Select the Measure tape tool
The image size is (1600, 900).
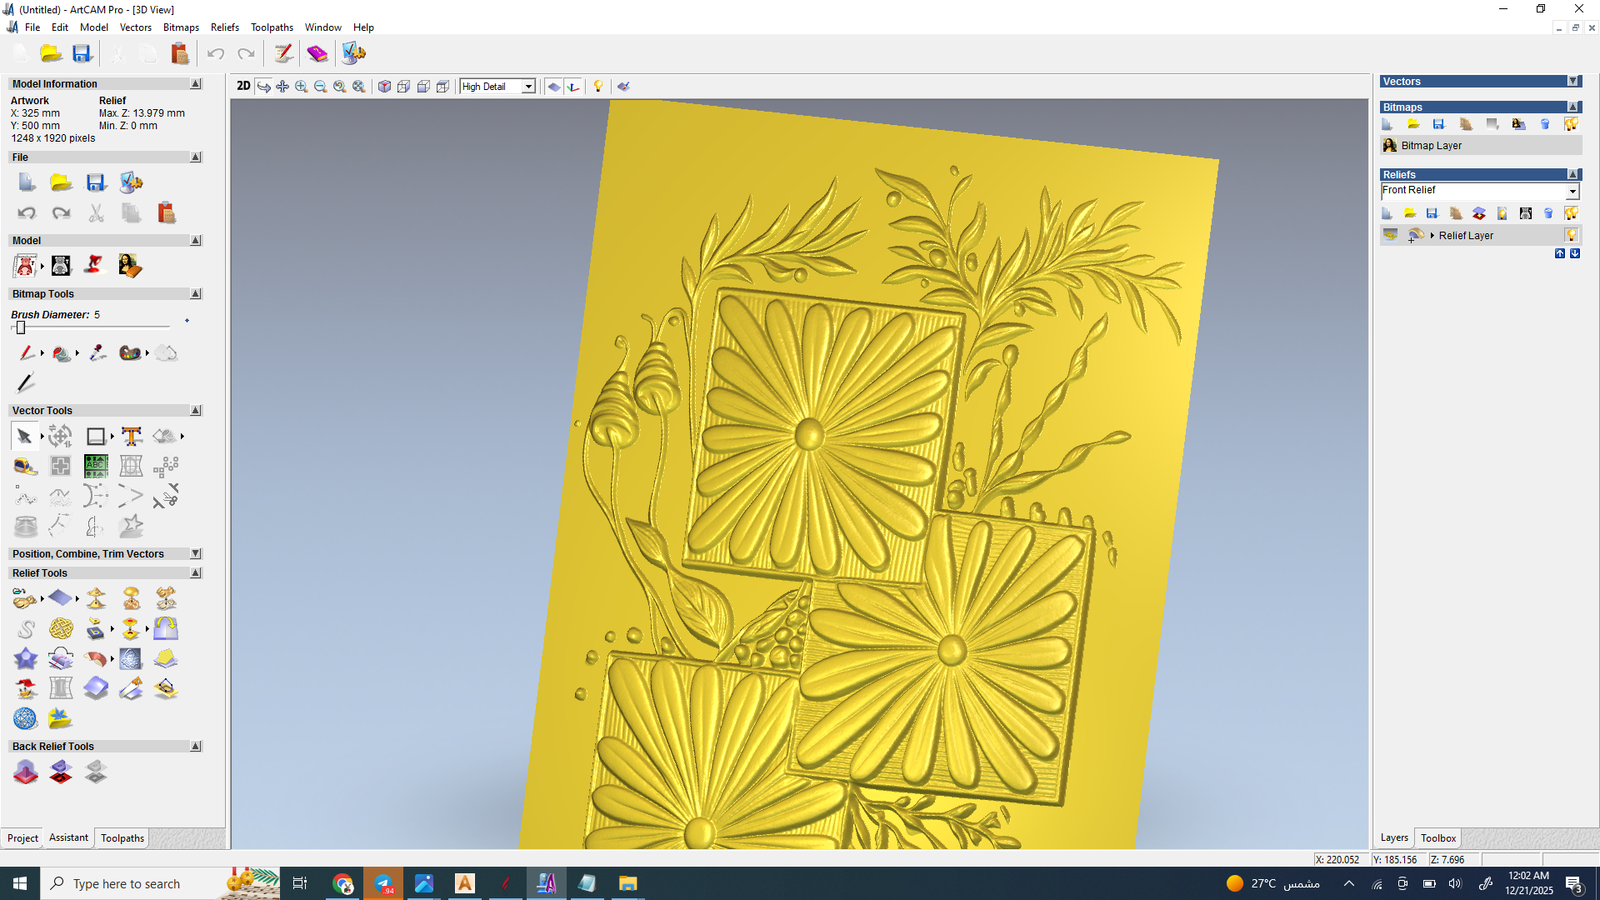[x=25, y=466]
